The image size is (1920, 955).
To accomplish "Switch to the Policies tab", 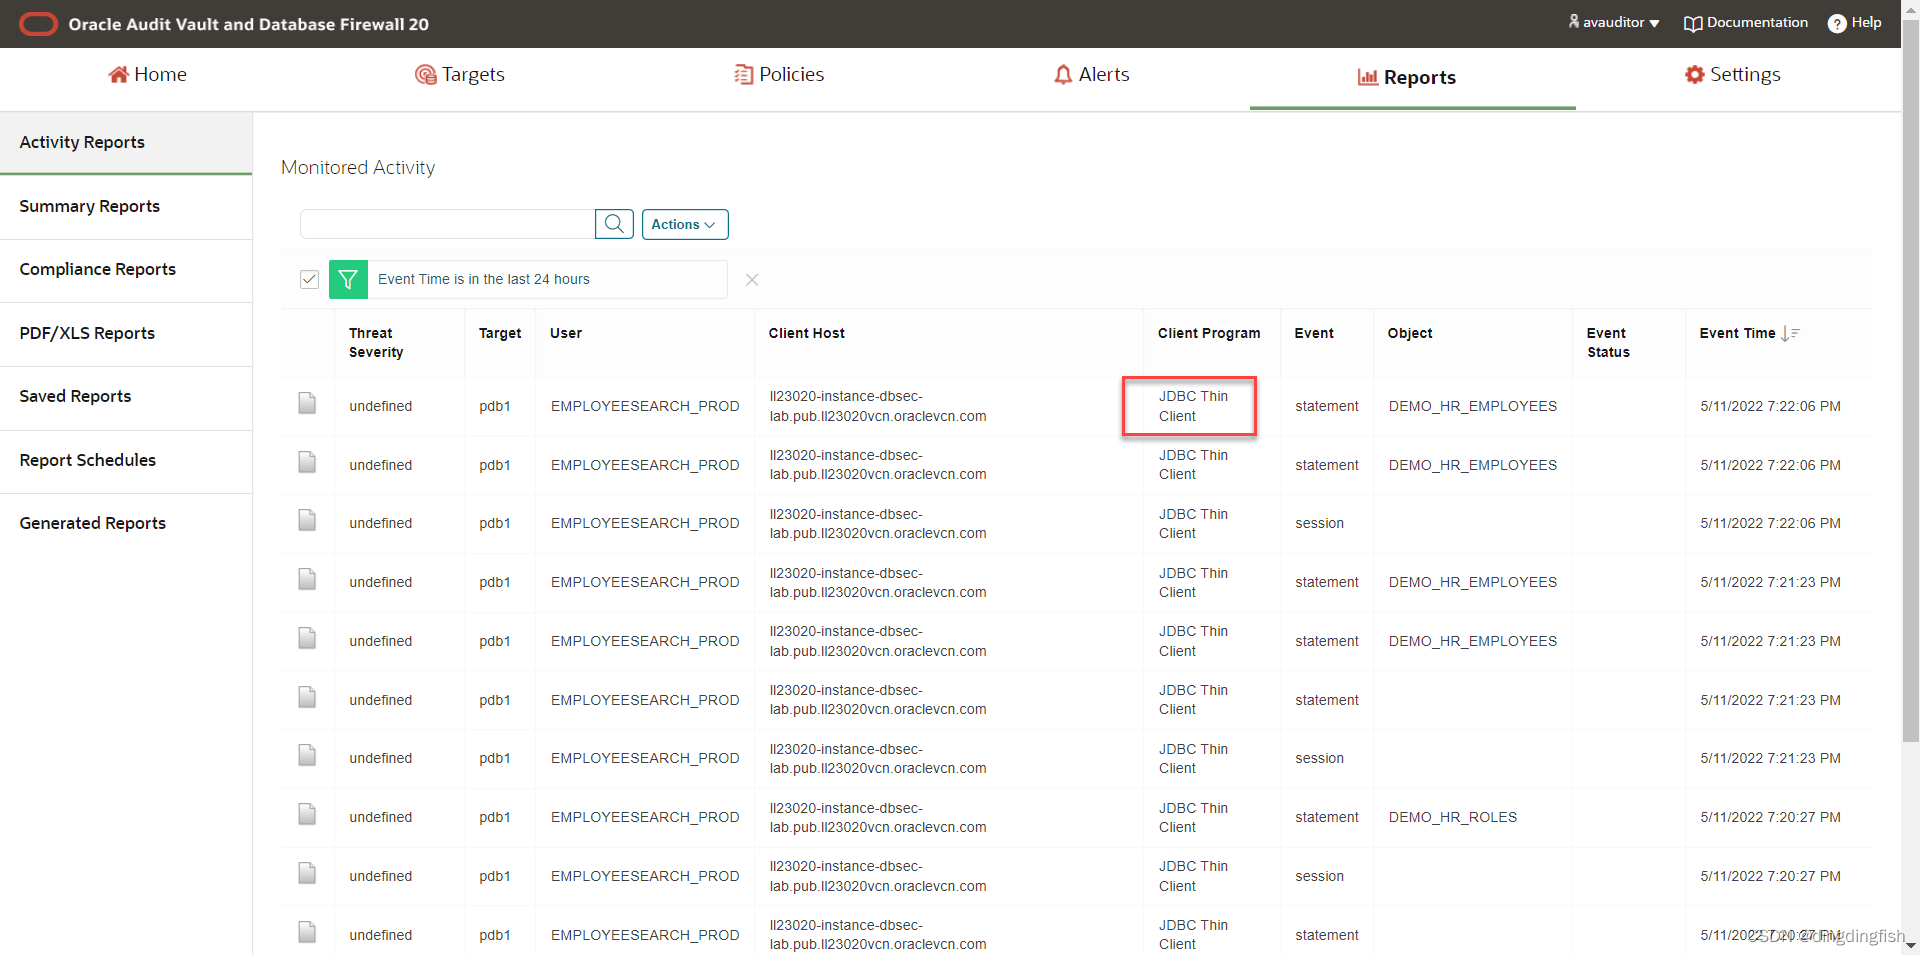I will 779,74.
